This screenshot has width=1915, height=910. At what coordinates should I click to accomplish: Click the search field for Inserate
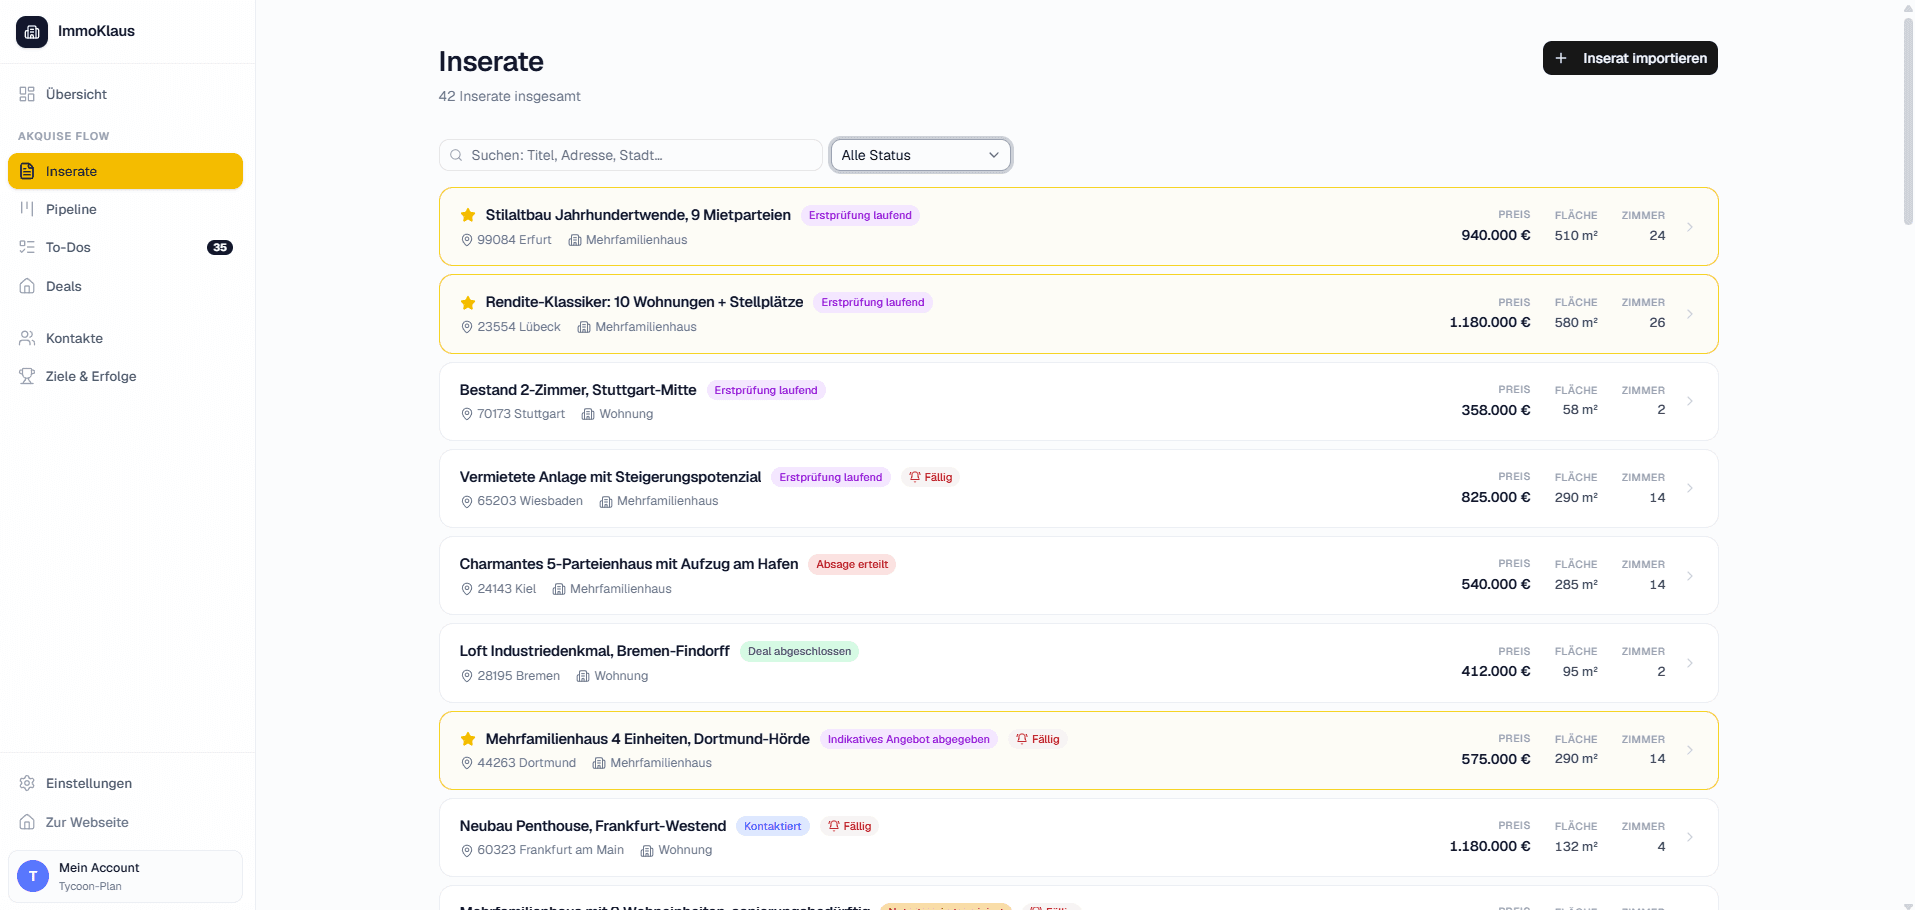tap(630, 155)
